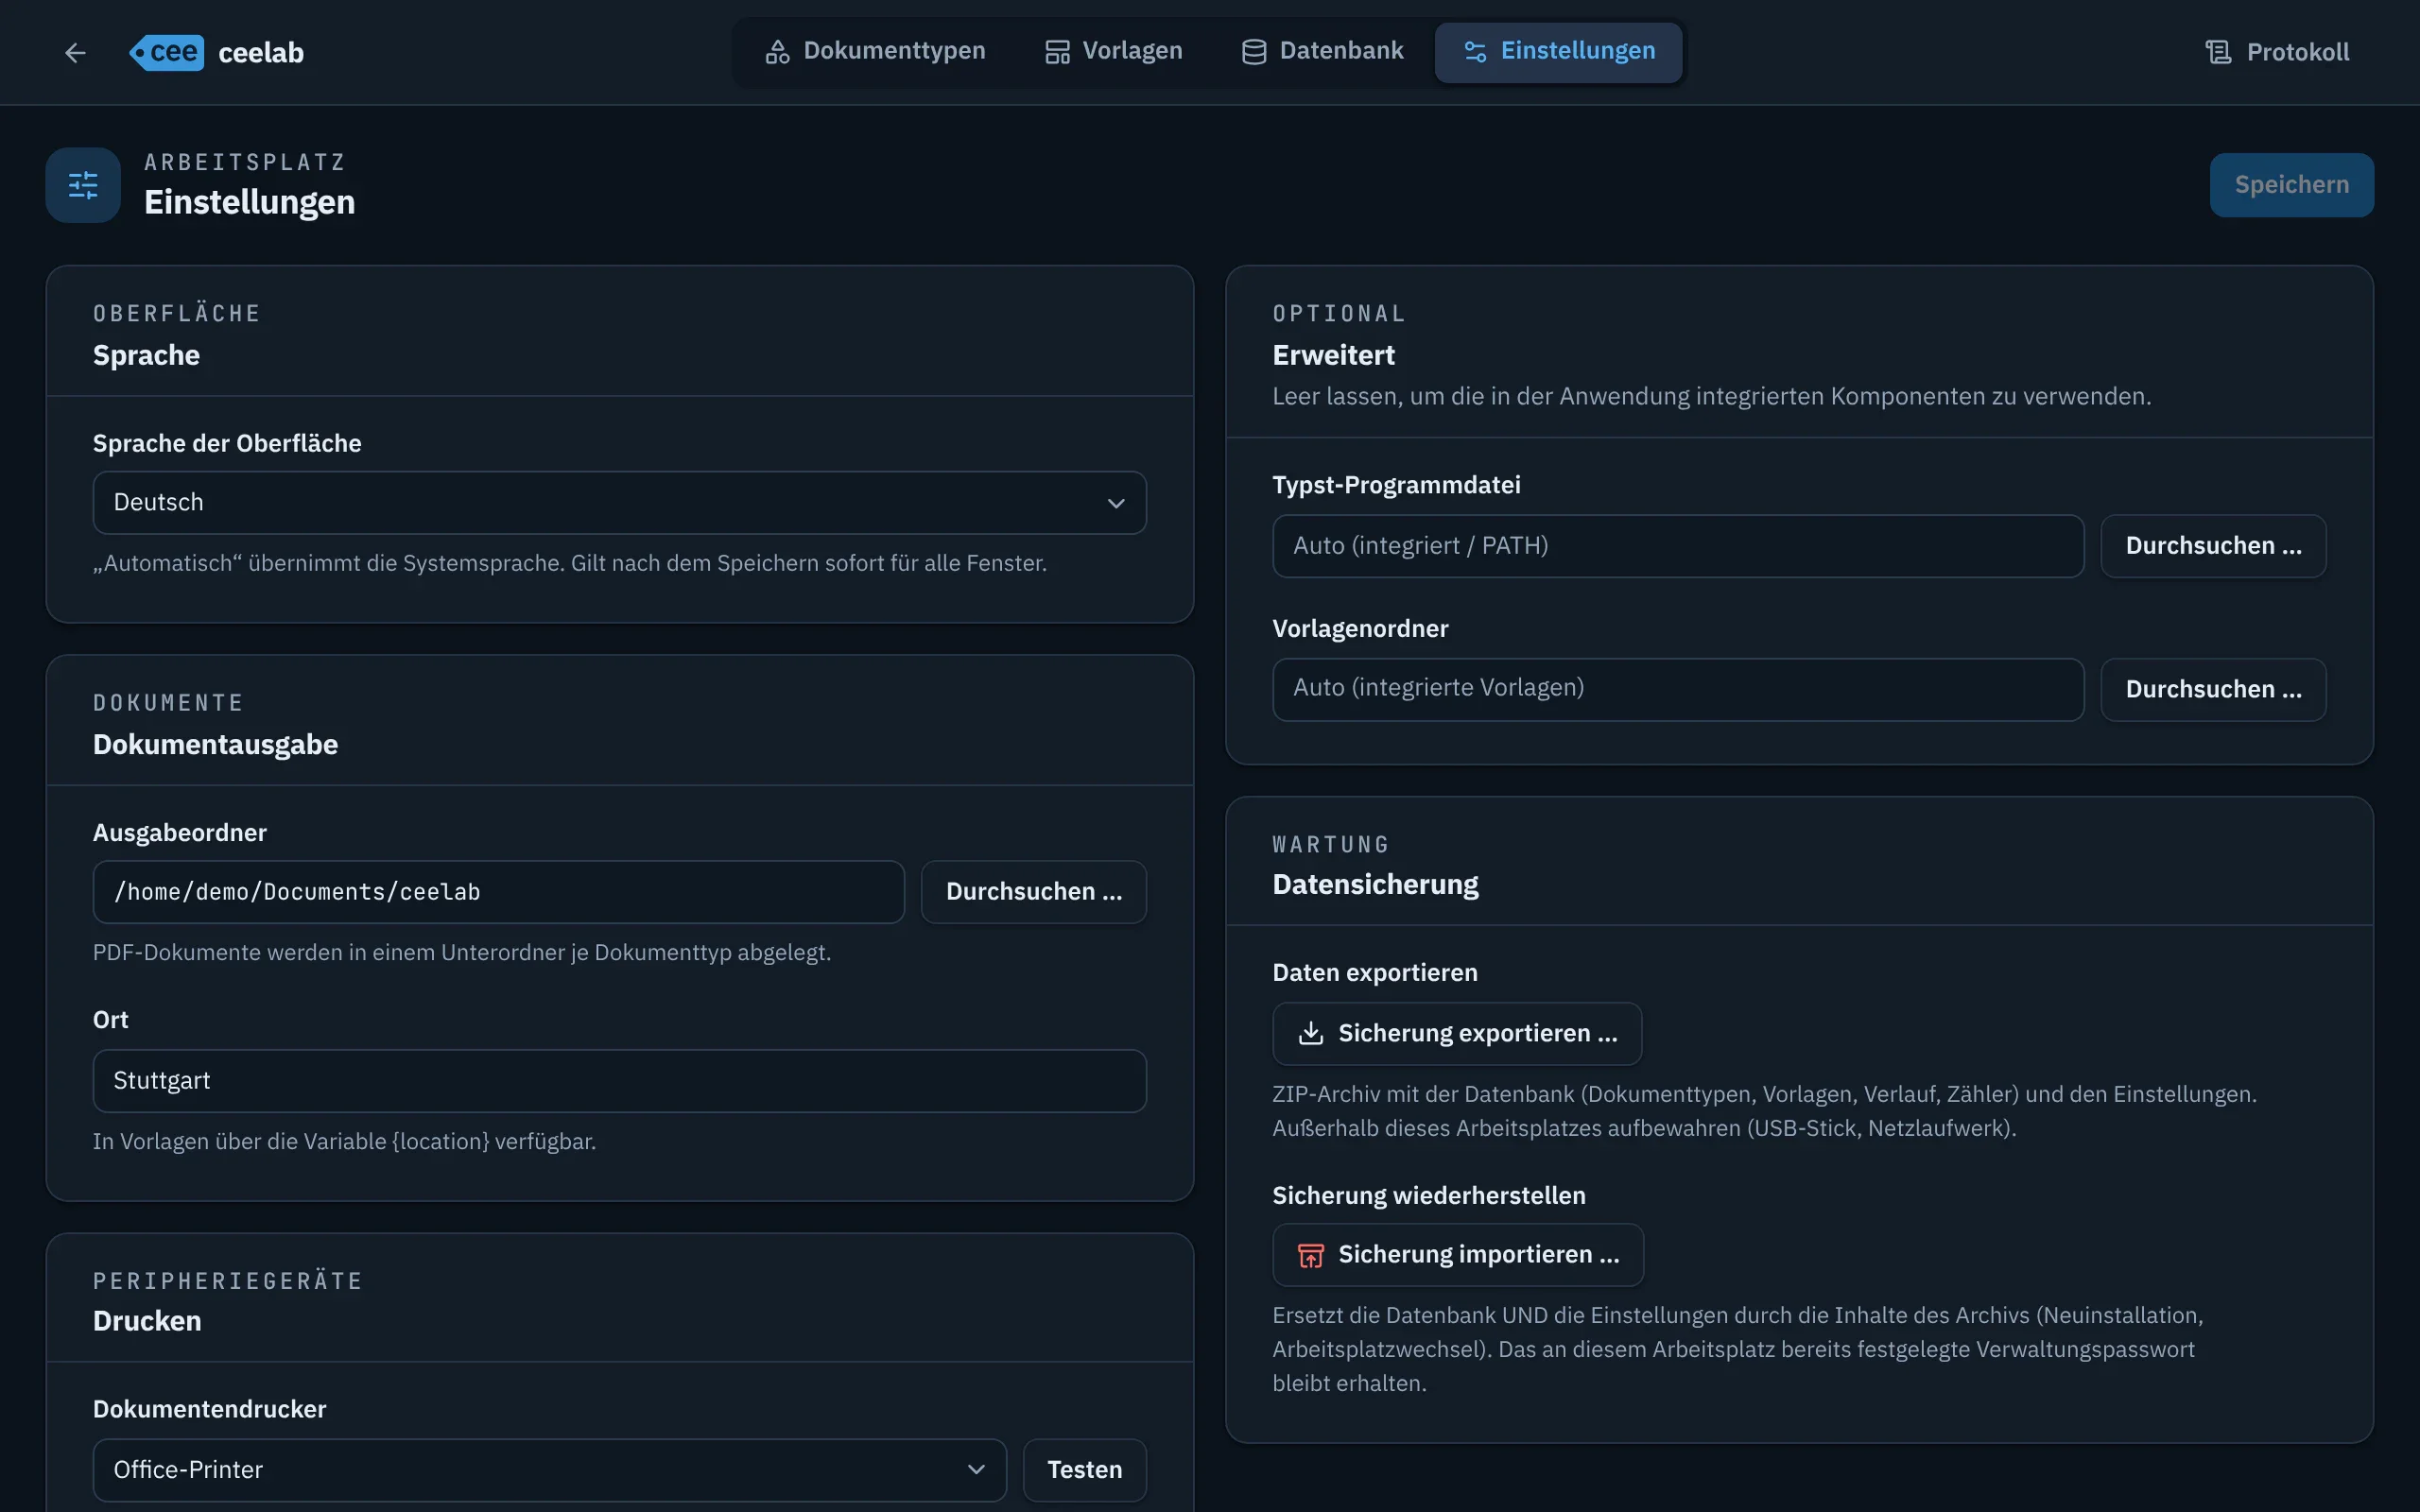Click the red archive icon on Sicherung importieren
The height and width of the screenshot is (1512, 2420).
click(1310, 1255)
